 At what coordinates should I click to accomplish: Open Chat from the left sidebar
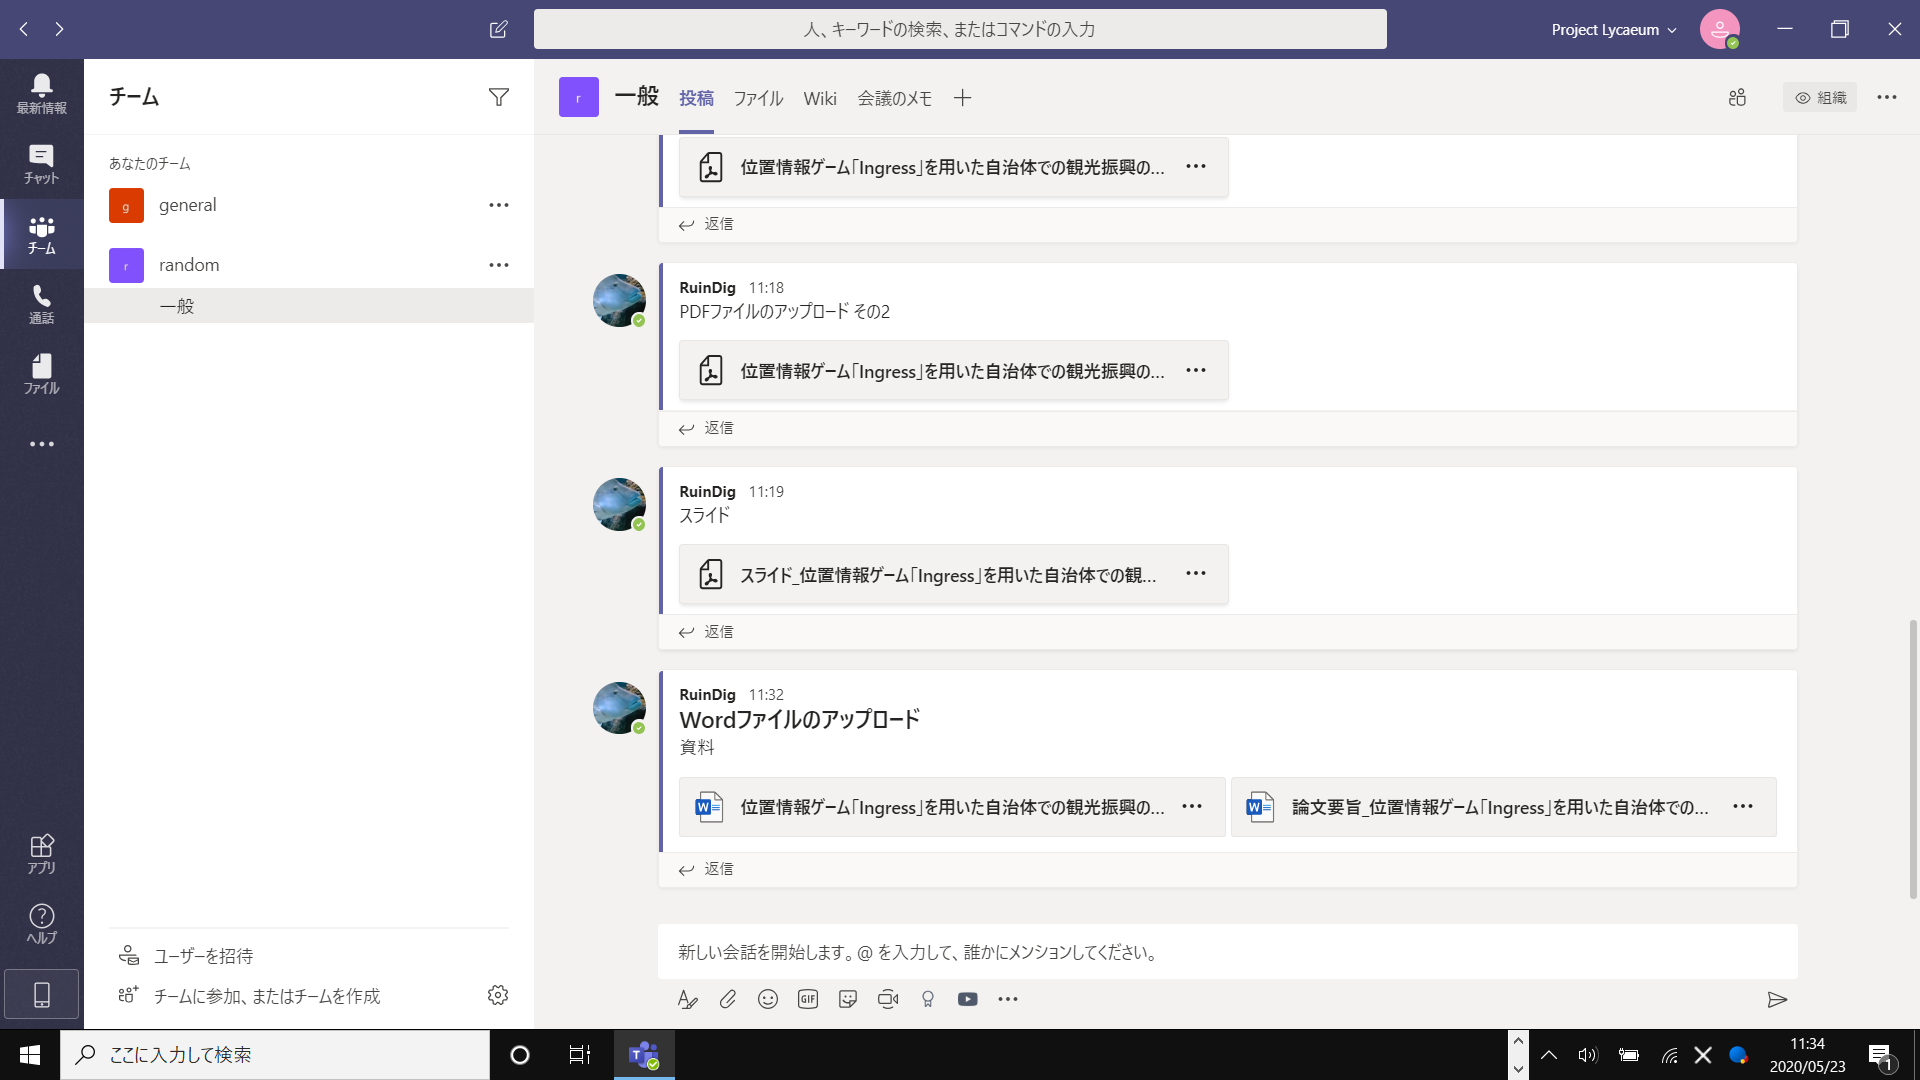[41, 160]
